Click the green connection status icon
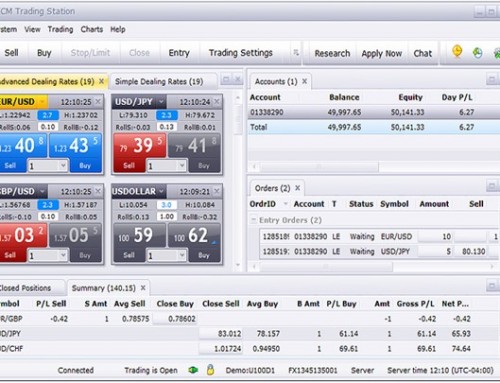The width and height of the screenshot is (500, 383). coord(193,370)
